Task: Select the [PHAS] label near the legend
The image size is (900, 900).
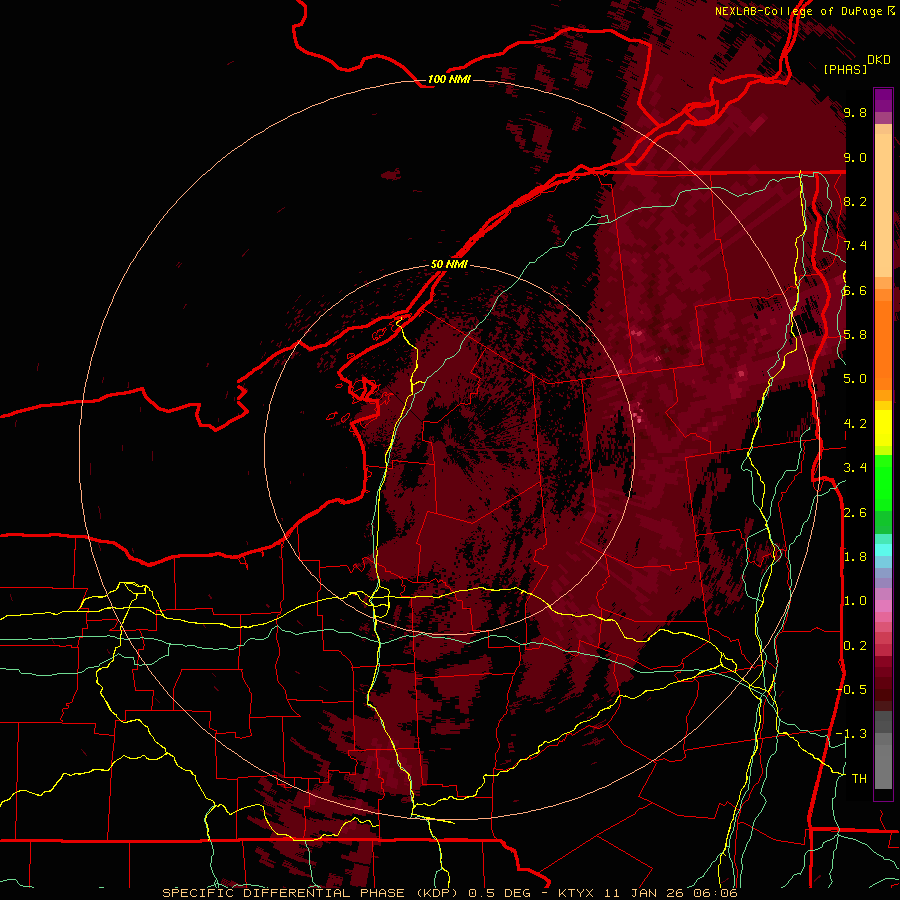Action: point(845,69)
